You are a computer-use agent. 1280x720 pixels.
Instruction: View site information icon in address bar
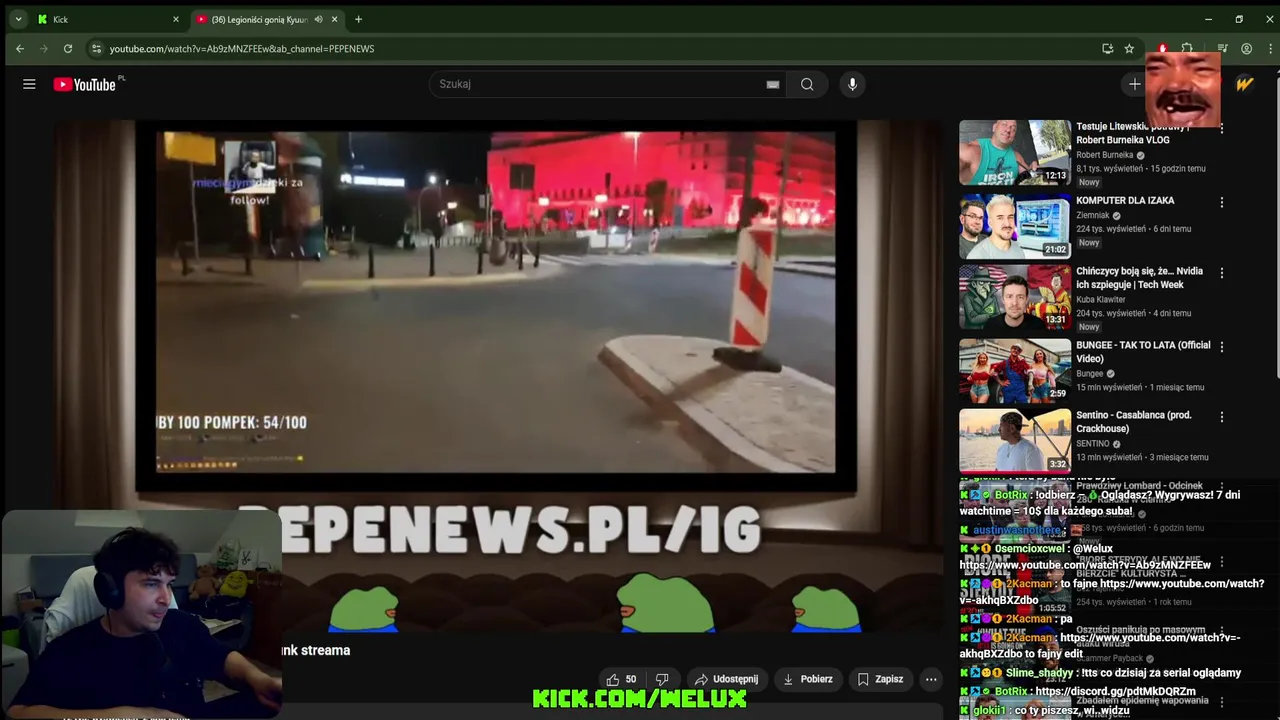click(x=96, y=48)
